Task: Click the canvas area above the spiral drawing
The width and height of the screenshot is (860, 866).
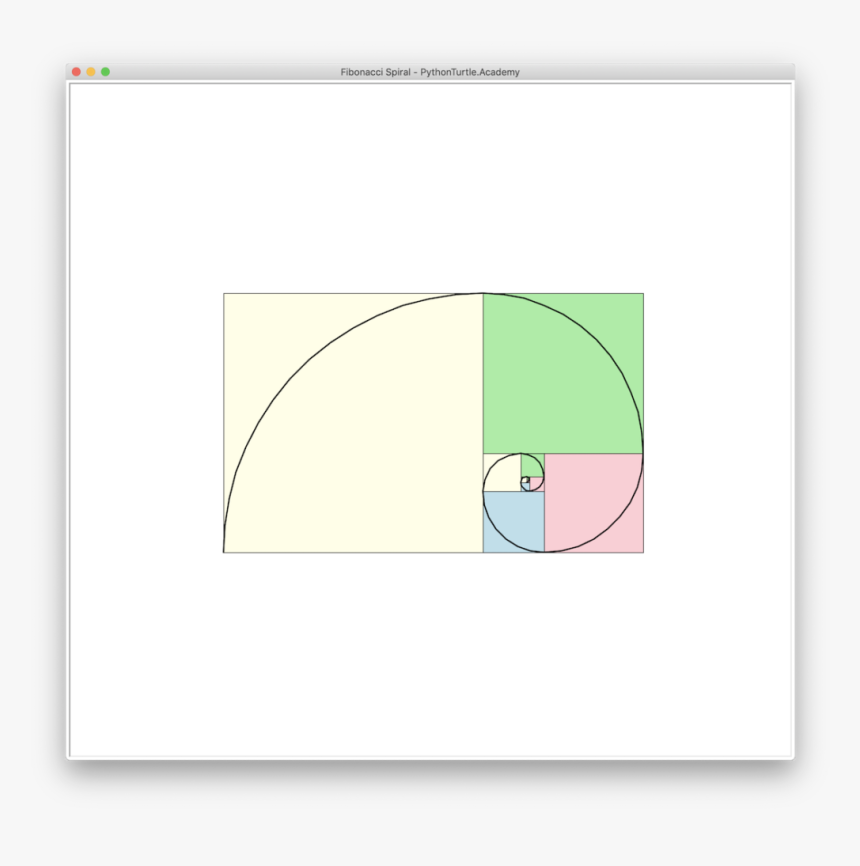Action: [x=430, y=180]
